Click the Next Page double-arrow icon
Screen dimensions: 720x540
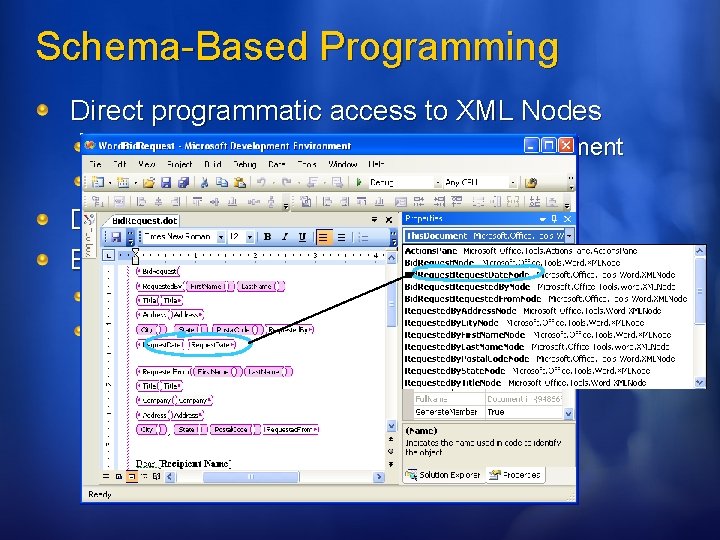point(391,464)
